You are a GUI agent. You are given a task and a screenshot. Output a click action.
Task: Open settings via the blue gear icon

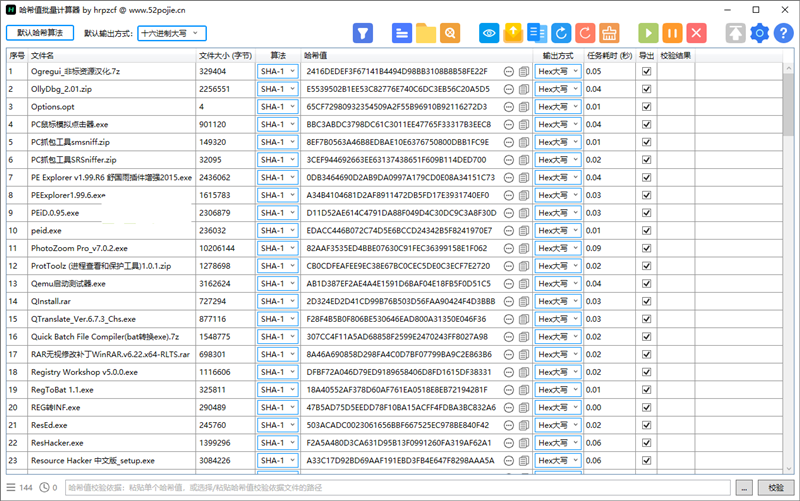[760, 33]
